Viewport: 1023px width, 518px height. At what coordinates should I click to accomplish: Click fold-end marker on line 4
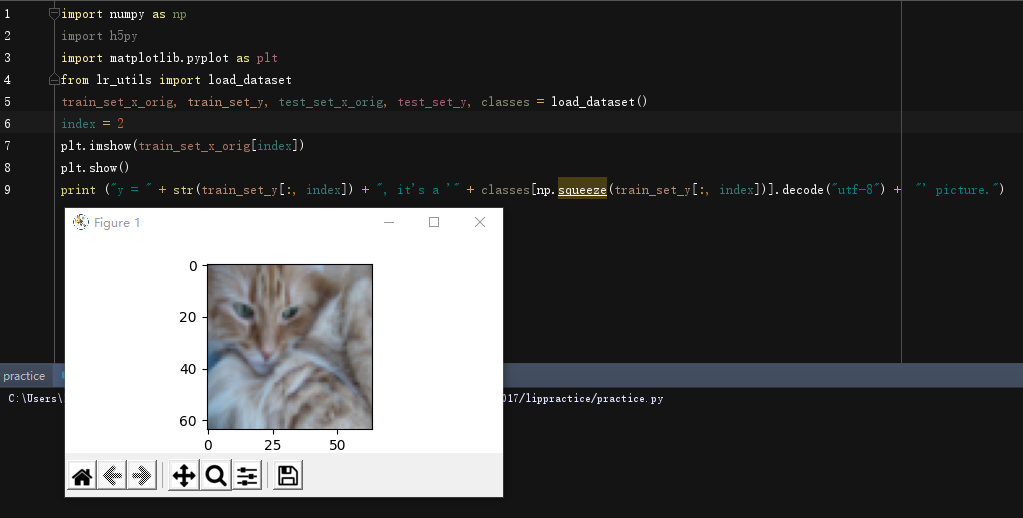point(54,80)
